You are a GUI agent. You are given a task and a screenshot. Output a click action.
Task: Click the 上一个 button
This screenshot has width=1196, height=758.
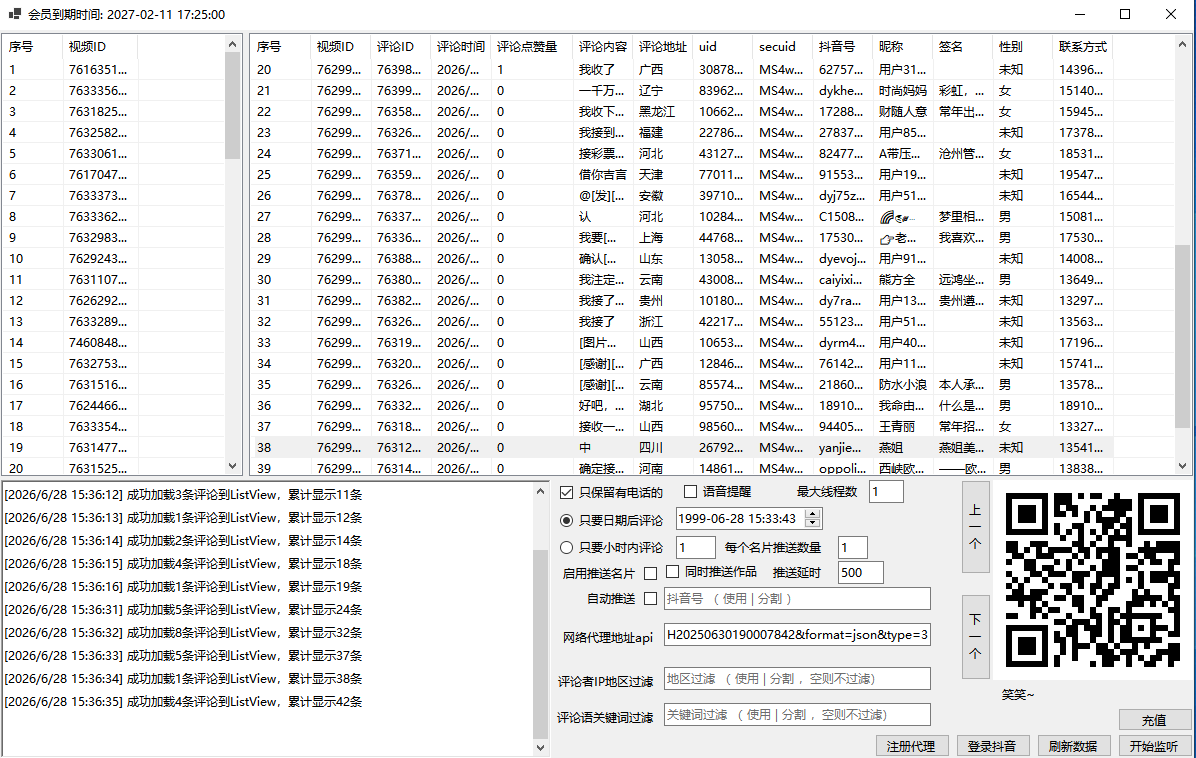976,527
